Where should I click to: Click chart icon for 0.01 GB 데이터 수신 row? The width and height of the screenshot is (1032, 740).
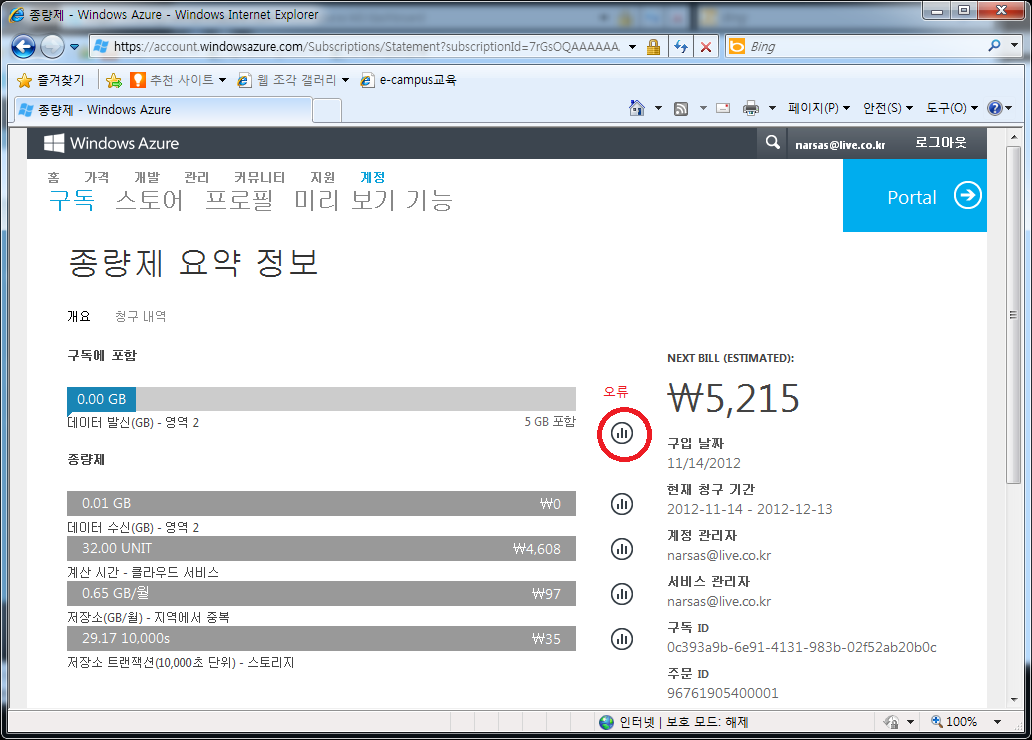coord(622,504)
